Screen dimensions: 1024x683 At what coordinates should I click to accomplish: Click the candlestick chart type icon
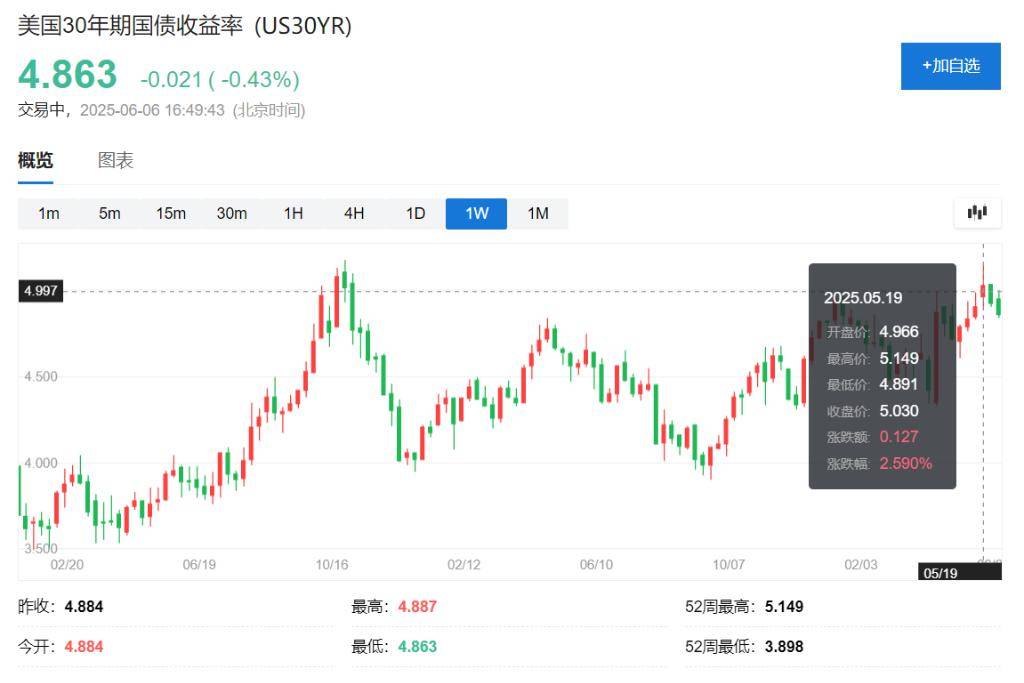[x=977, y=212]
